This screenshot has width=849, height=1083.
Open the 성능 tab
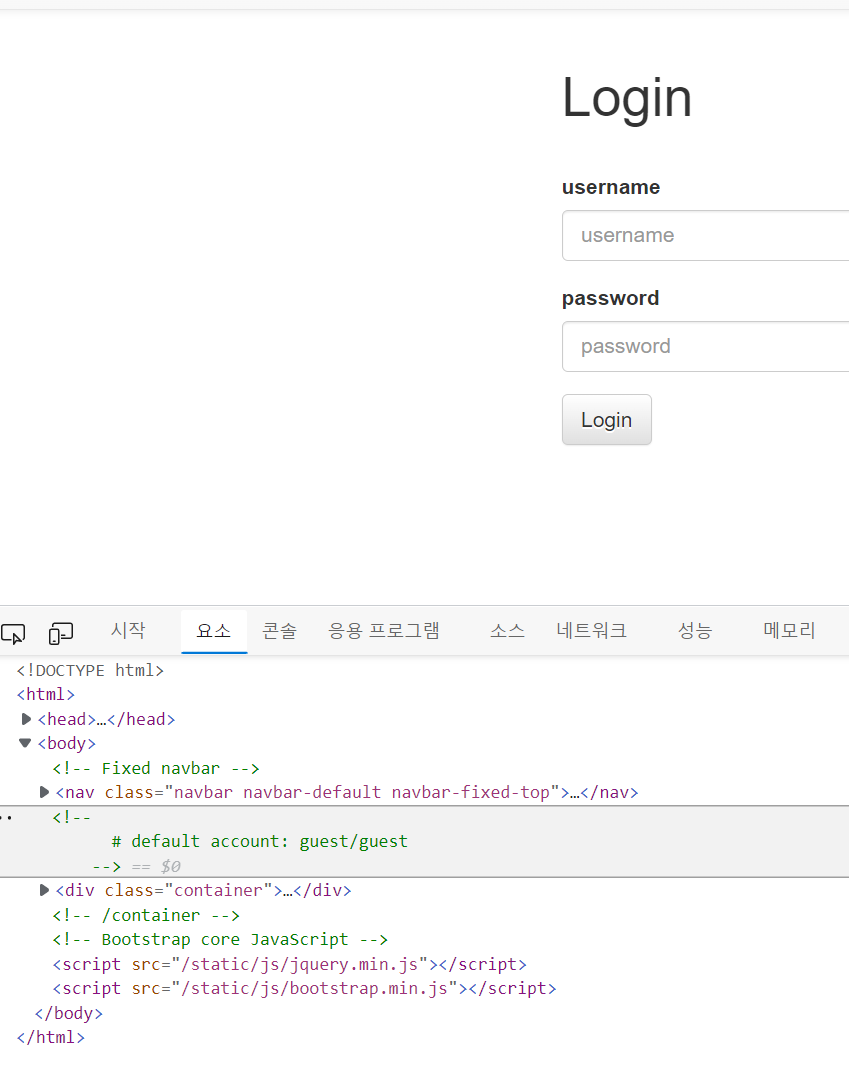[x=694, y=631]
